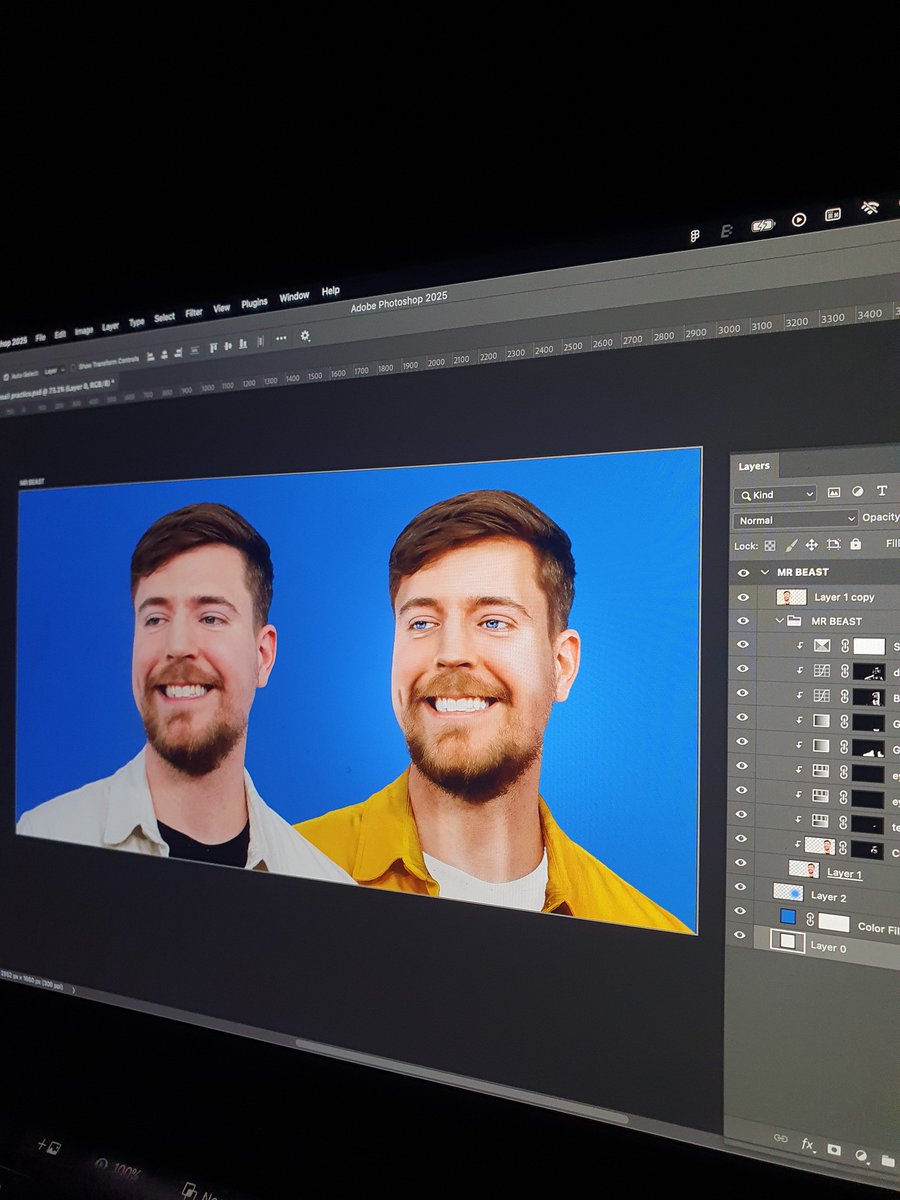Screen dimensions: 900x1200
Task: Toggle Auto-Select checkbox
Action: (6, 376)
